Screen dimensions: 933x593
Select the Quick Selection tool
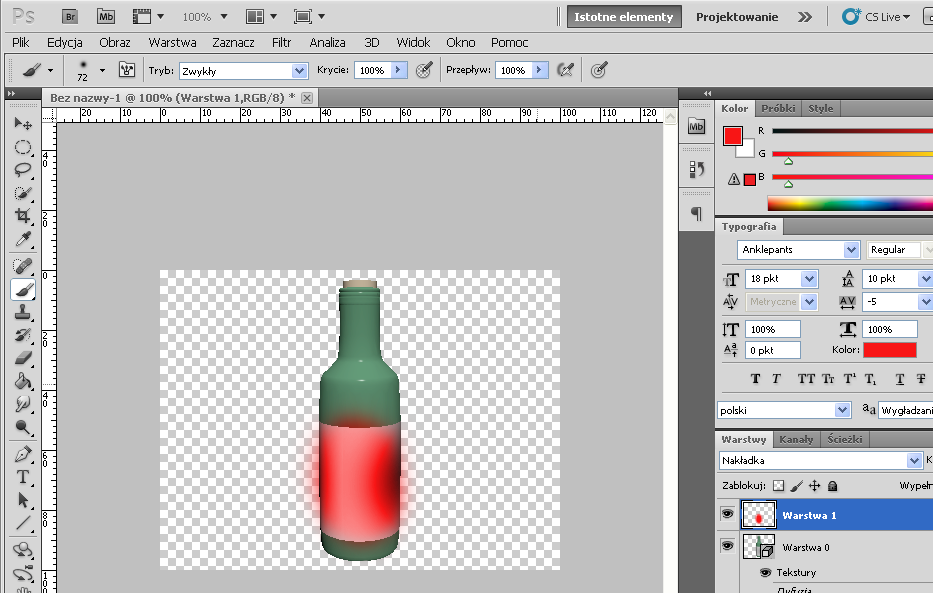click(23, 193)
